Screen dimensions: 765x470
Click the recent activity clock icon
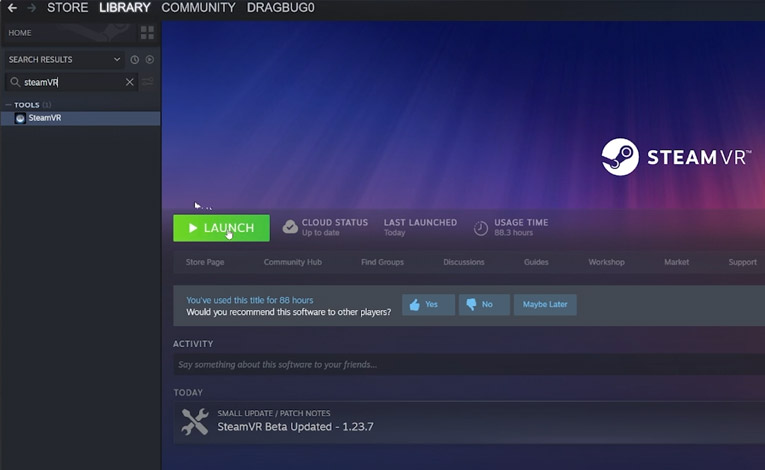(134, 60)
